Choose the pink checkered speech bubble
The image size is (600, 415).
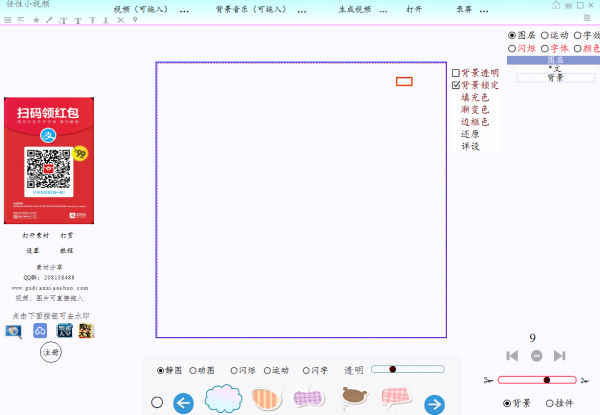[x=396, y=397]
